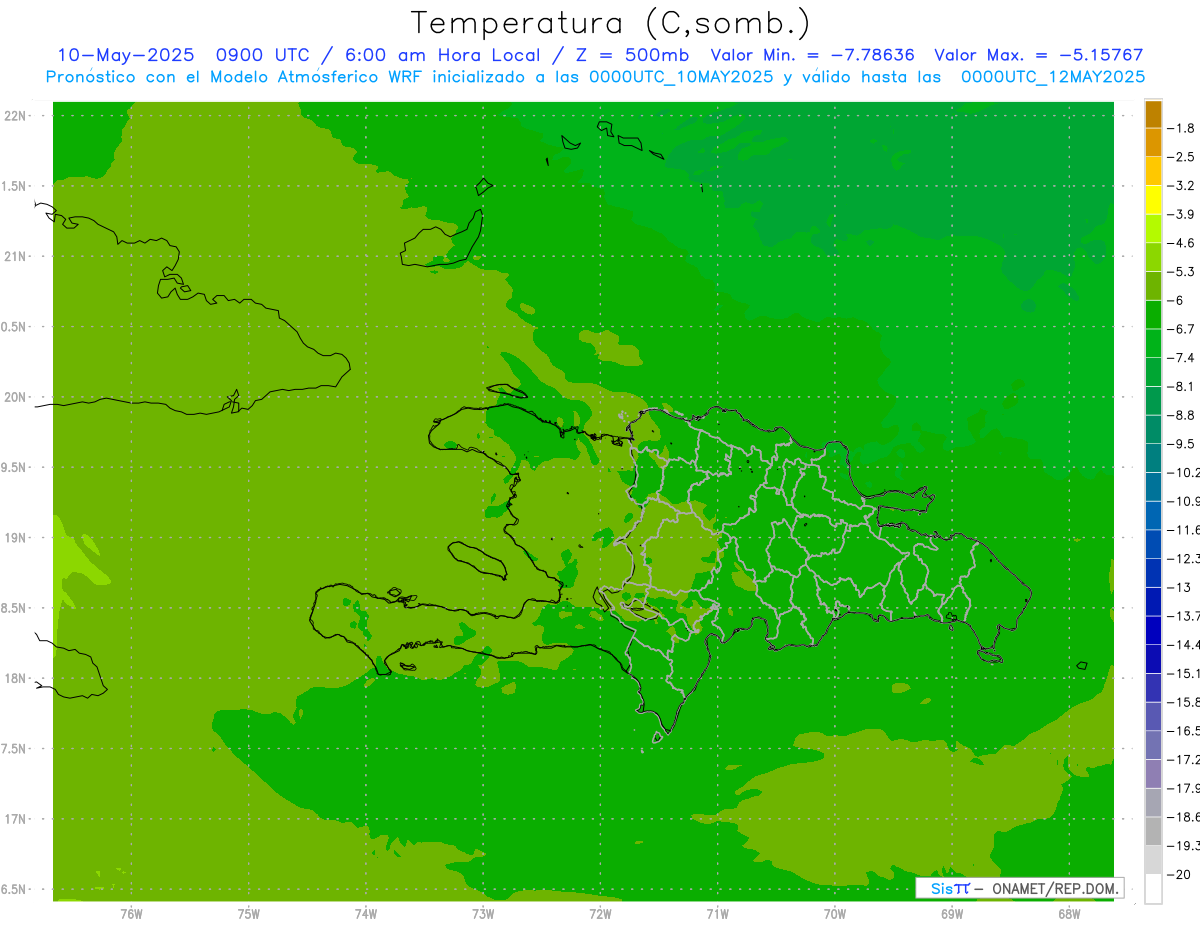The image size is (1200, 927).
Task: Click the 75W longitude label
Action: [248, 913]
